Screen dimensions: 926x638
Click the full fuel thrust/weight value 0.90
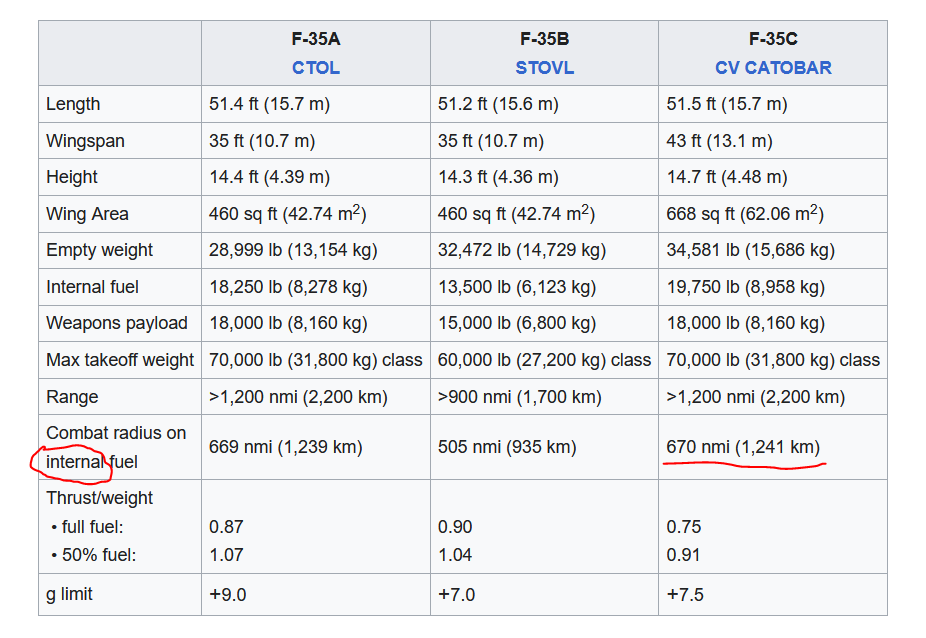point(455,527)
